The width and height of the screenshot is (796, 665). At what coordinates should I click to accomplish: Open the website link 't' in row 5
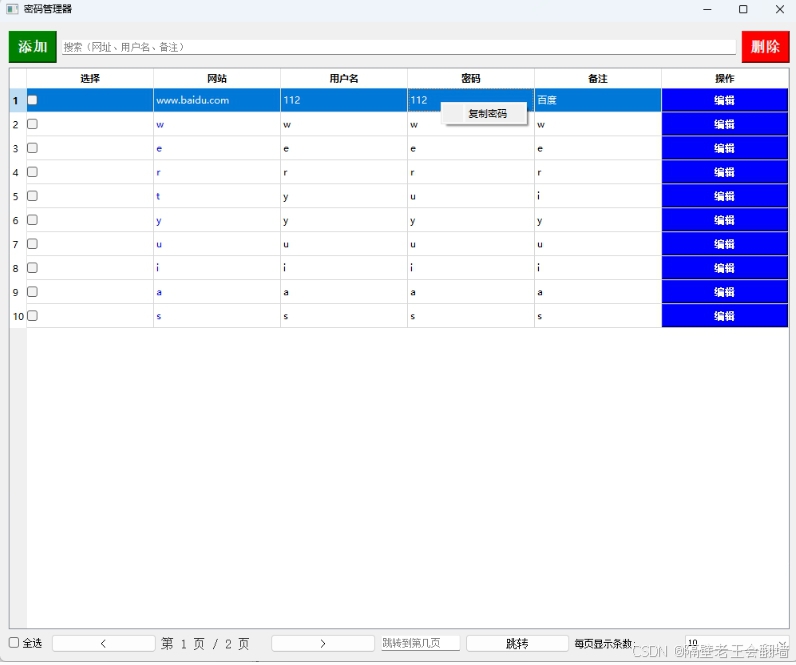point(158,196)
